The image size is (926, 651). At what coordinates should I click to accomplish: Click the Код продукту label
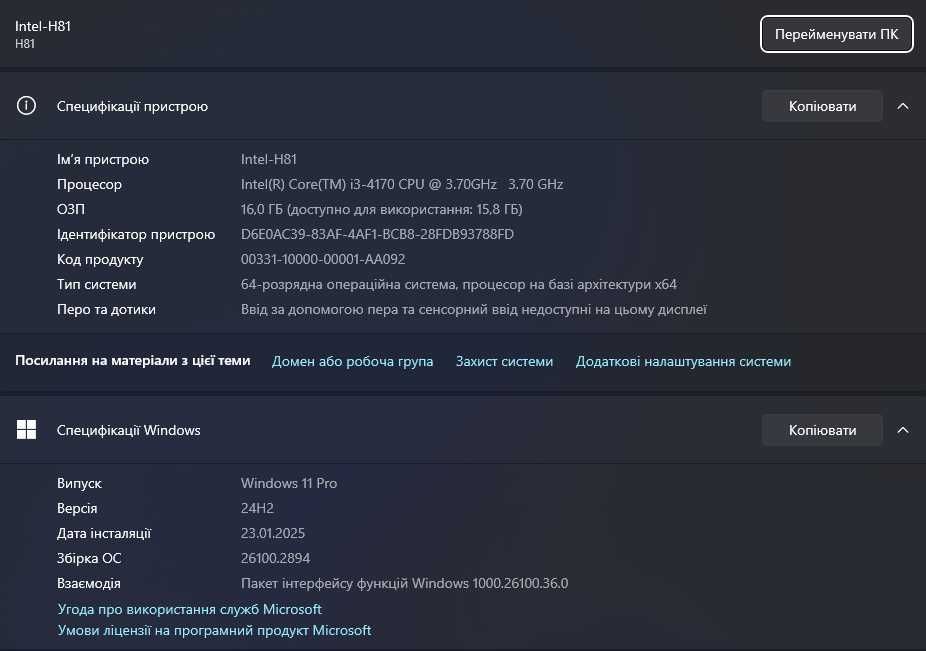point(100,259)
